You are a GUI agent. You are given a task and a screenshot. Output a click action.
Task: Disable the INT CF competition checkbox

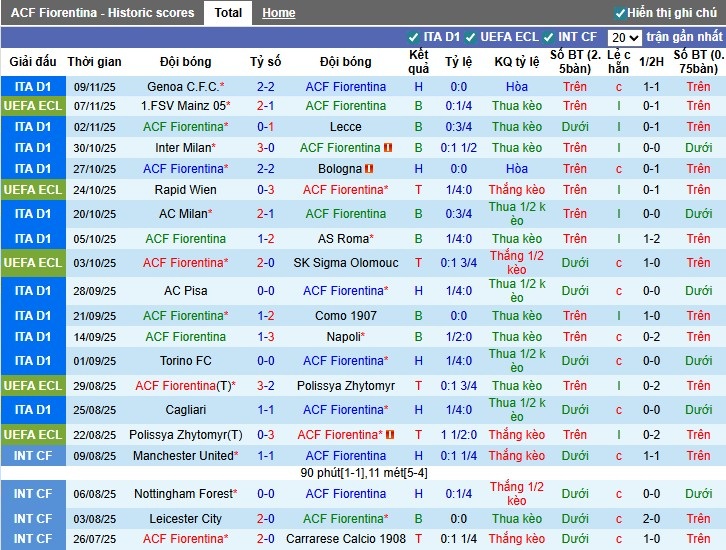549,37
